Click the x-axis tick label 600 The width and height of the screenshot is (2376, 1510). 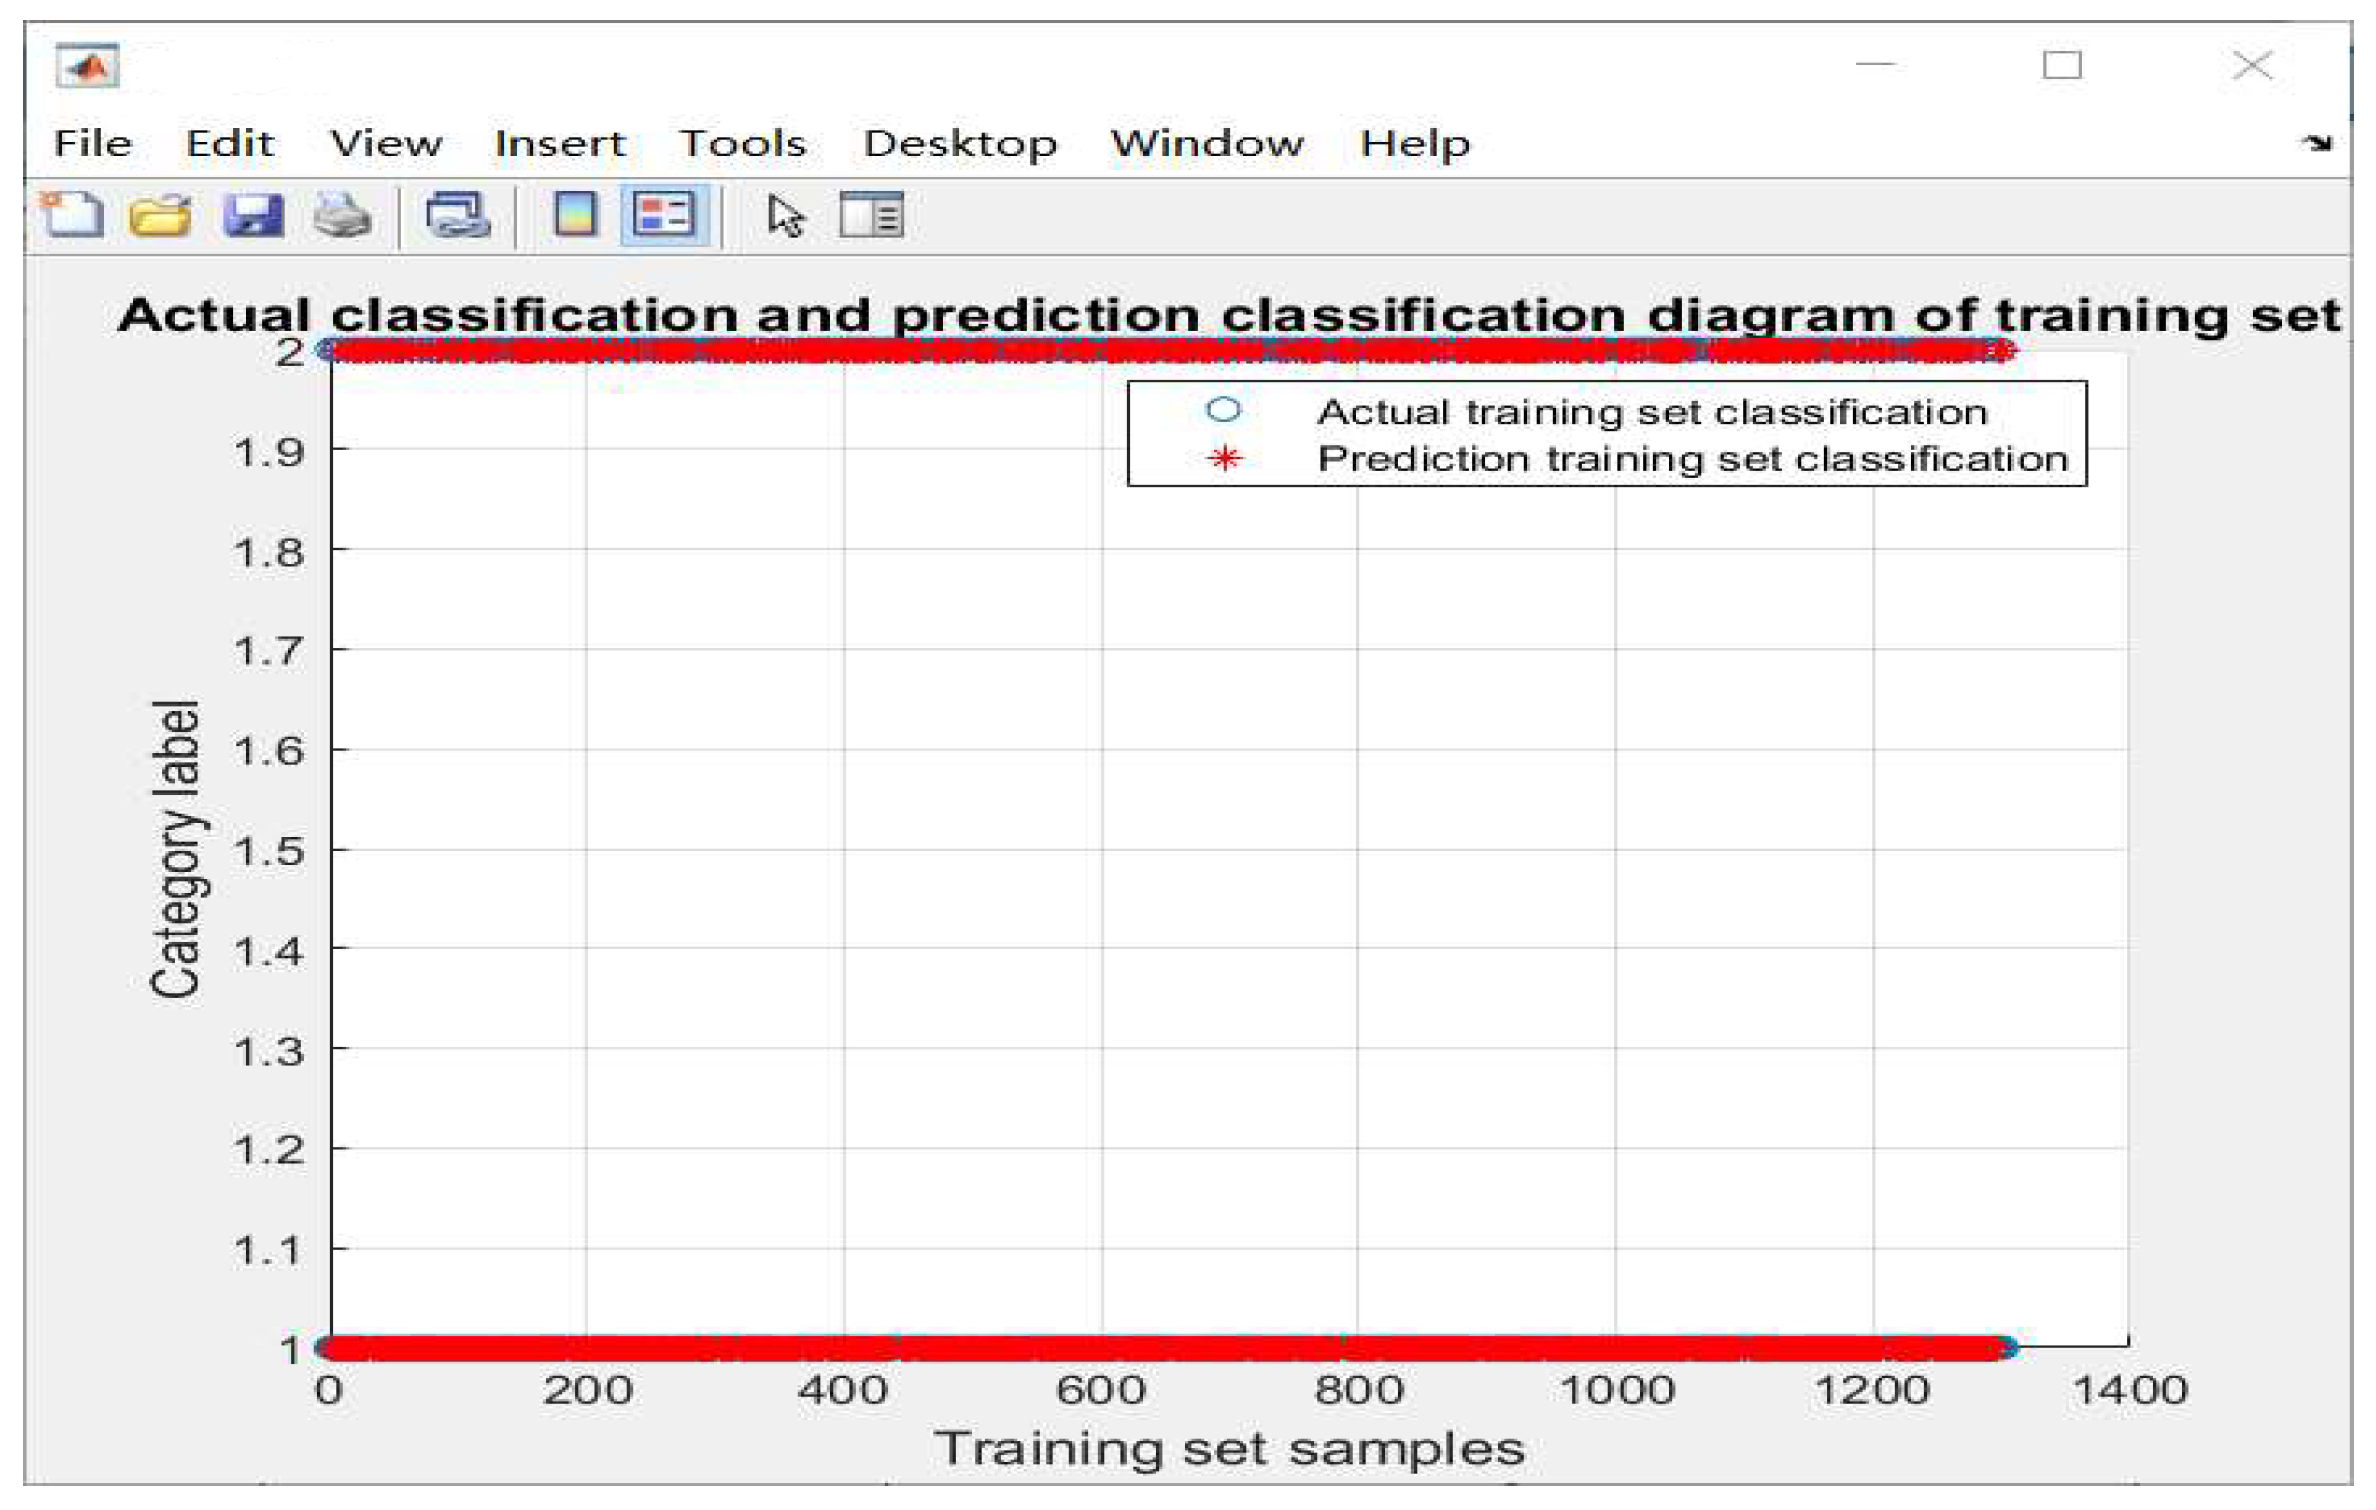coord(1100,1390)
